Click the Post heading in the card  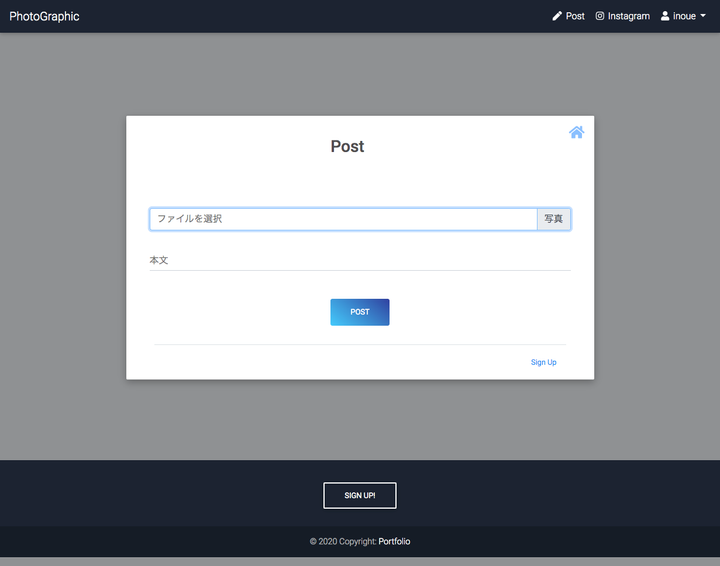pyautogui.click(x=347, y=146)
